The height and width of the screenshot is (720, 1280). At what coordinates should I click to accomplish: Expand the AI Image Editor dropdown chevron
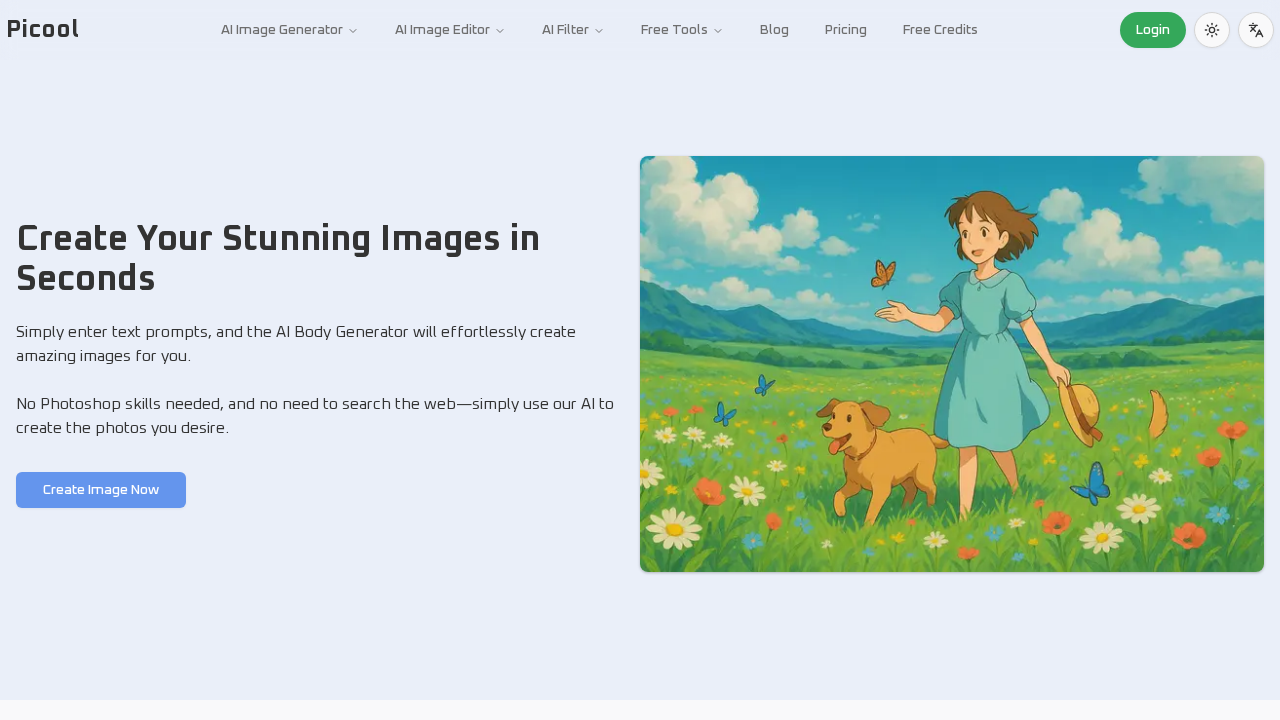pos(499,30)
